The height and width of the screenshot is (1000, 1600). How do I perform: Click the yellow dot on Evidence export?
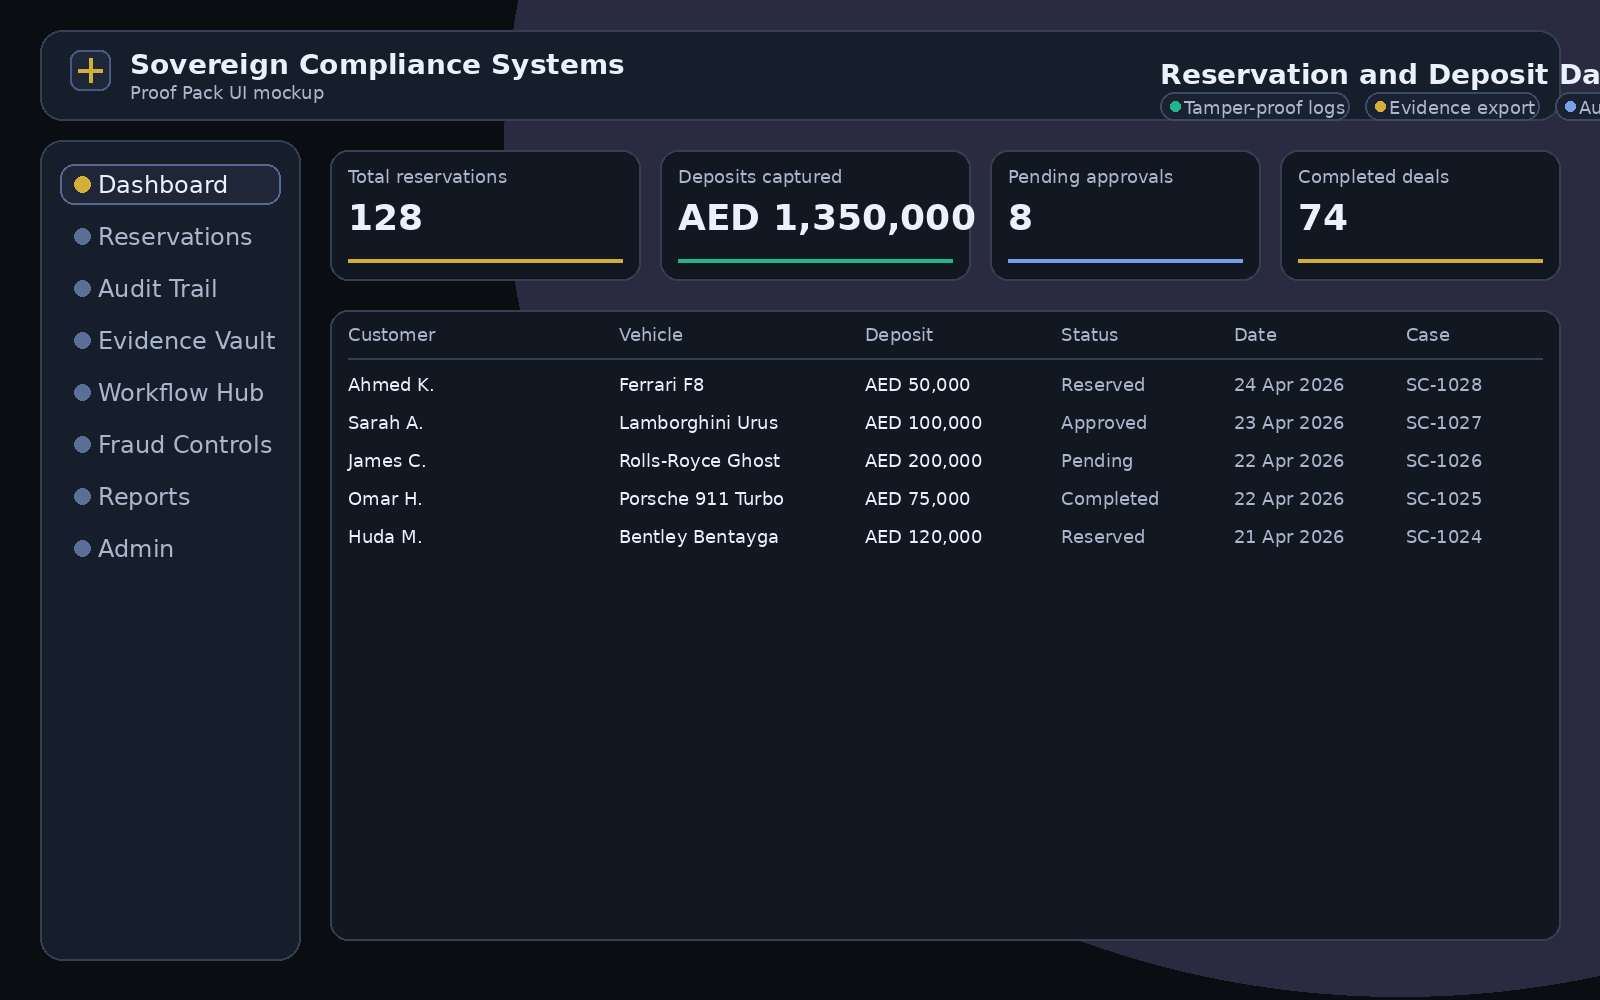point(1380,107)
